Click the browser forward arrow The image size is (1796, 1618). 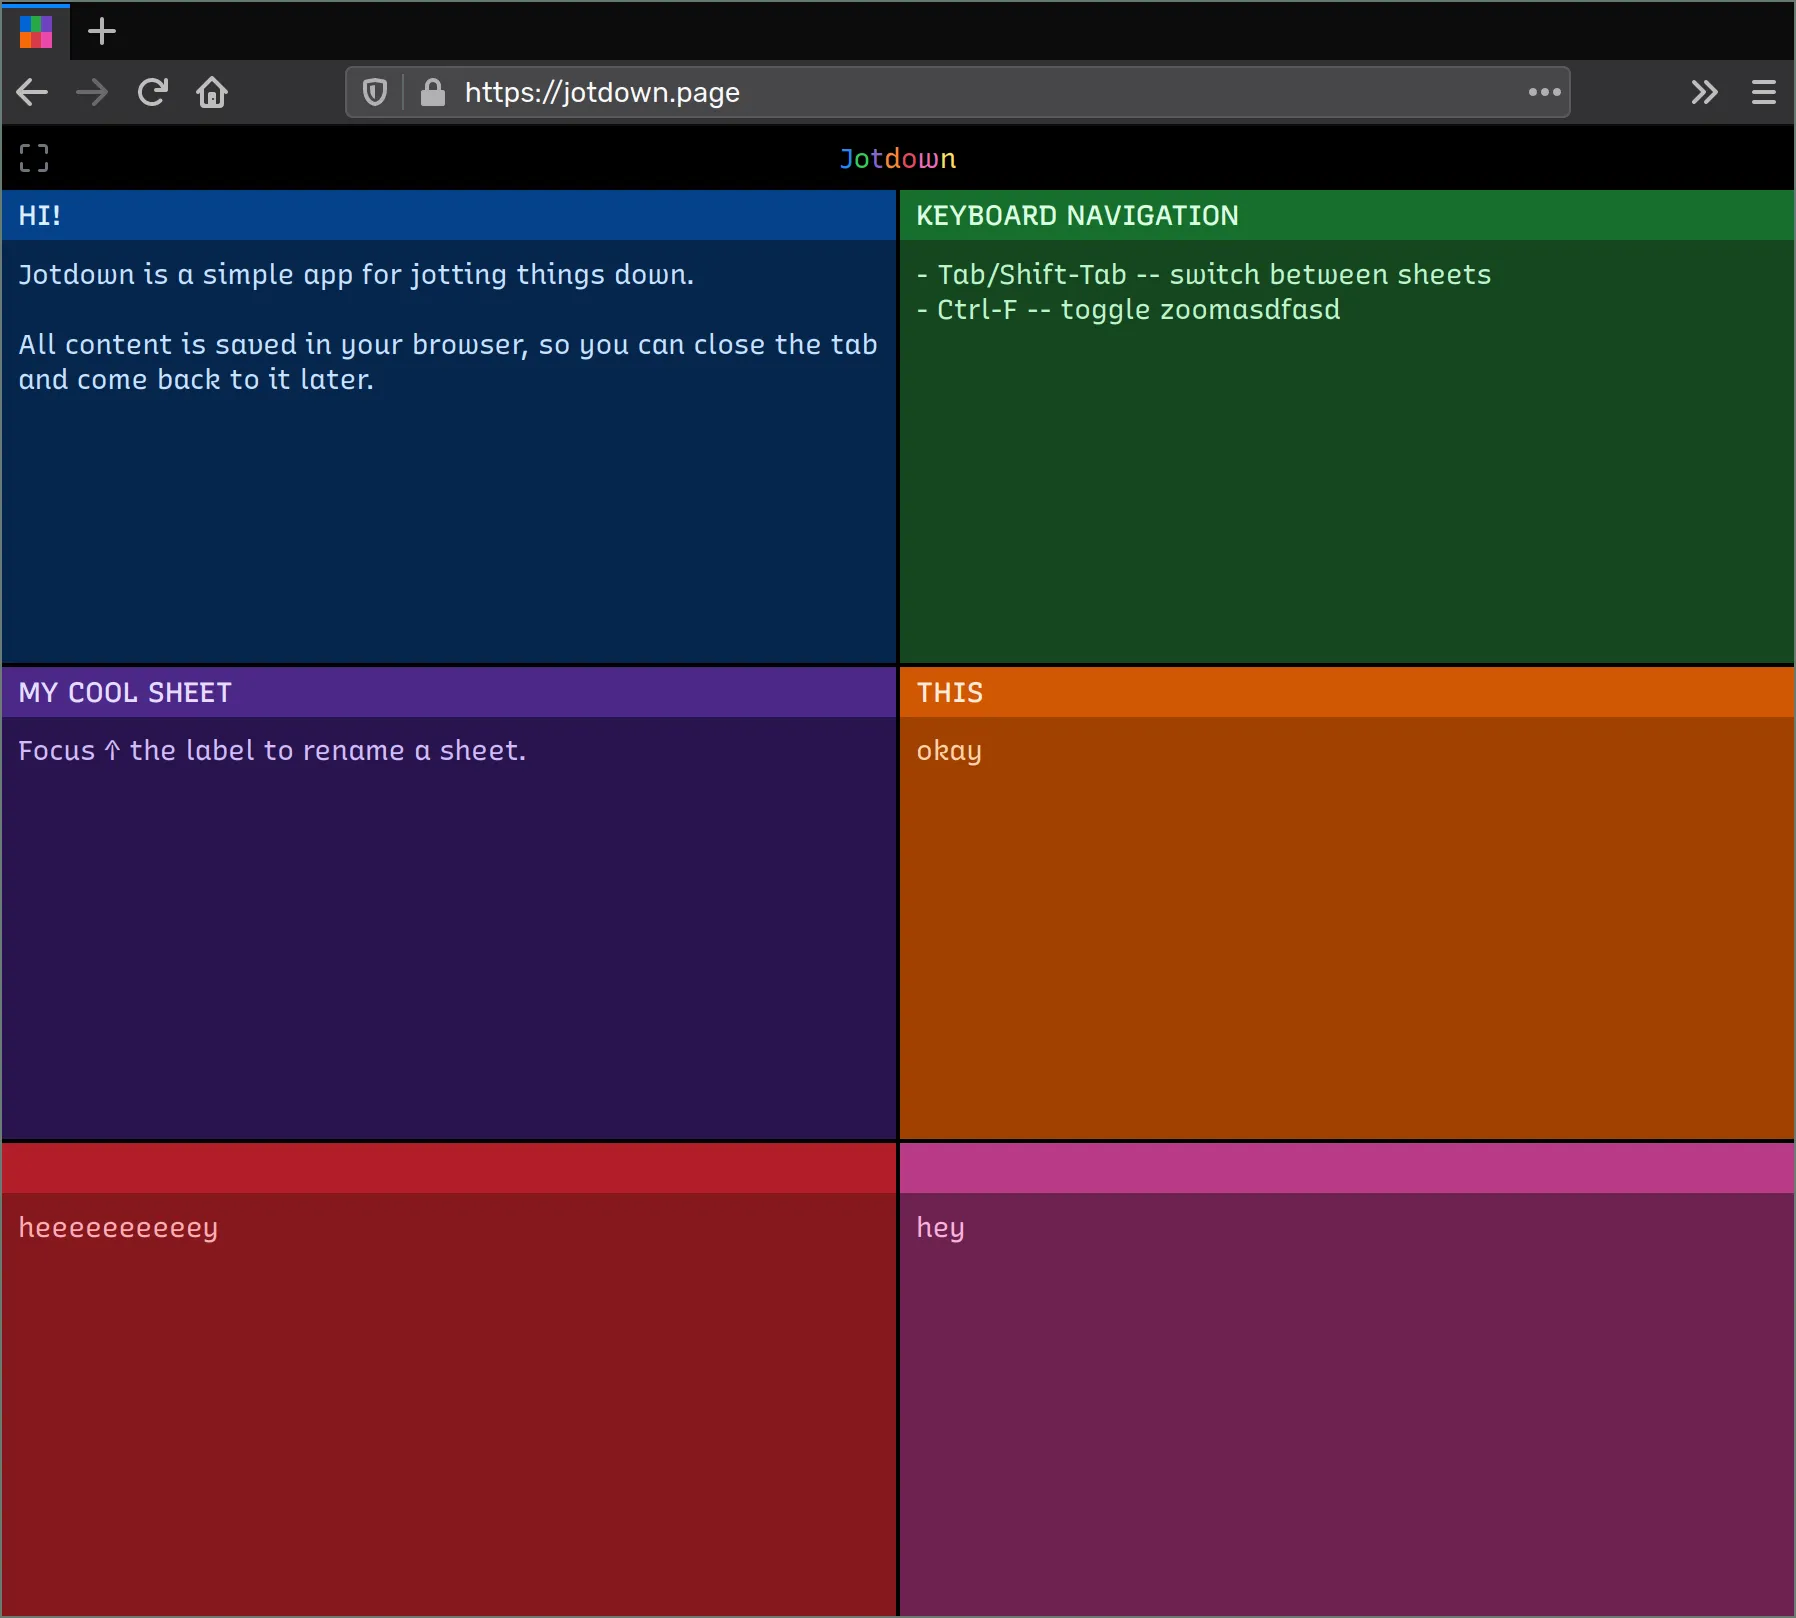click(92, 93)
